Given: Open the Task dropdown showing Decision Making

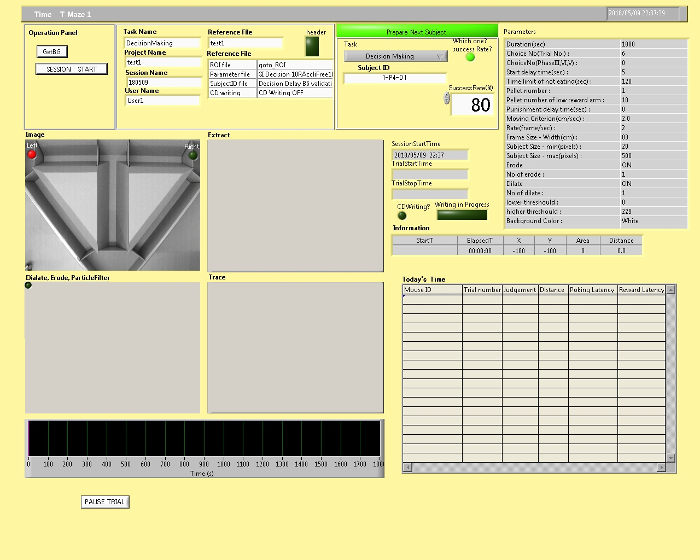Looking at the screenshot, I should (396, 57).
